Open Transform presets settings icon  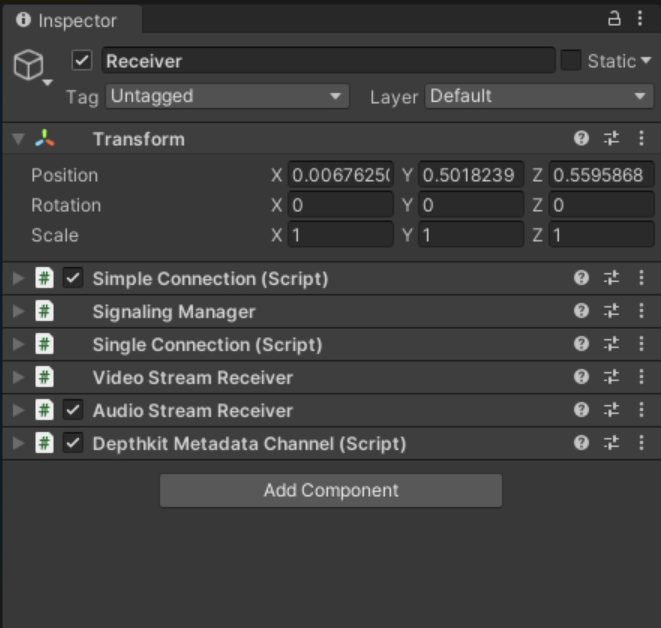click(x=611, y=139)
